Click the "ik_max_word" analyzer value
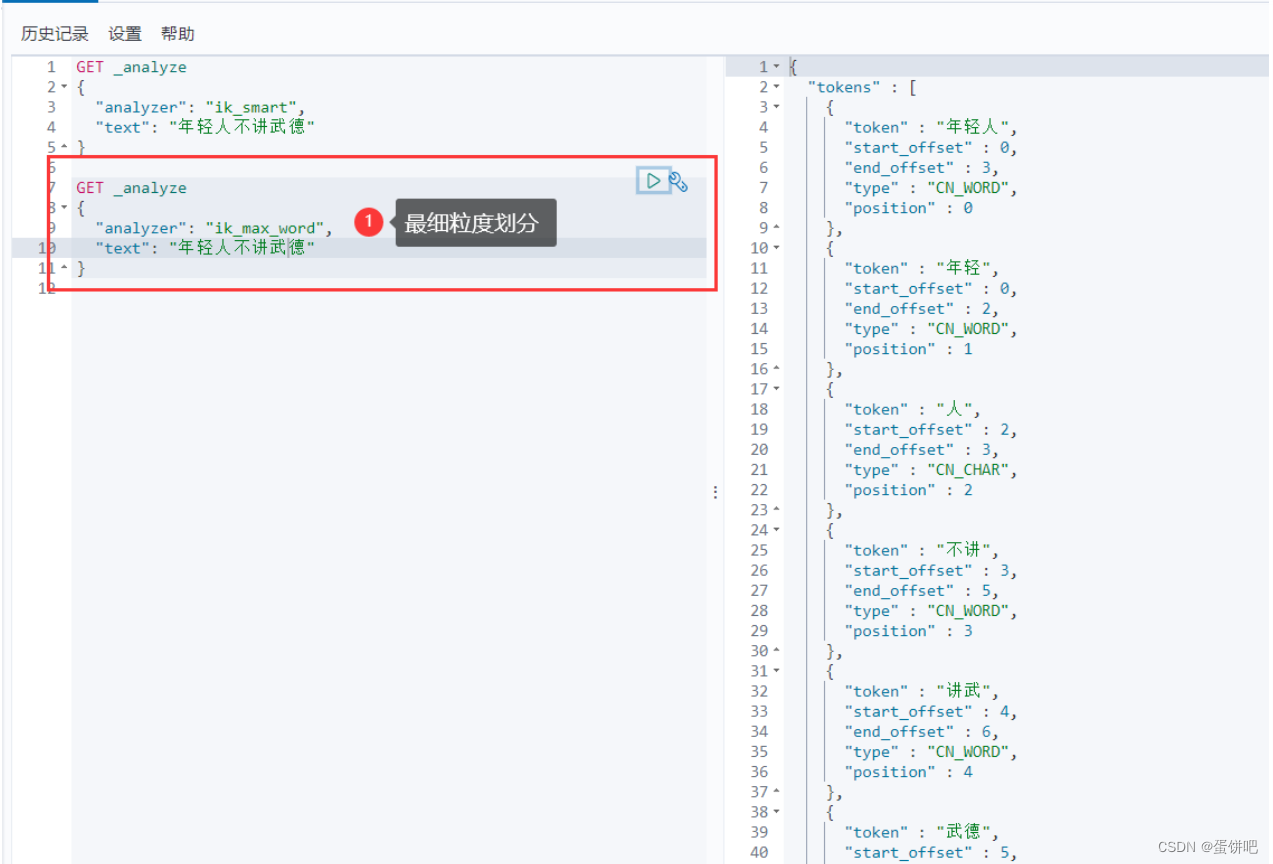1273x864 pixels. pyautogui.click(x=267, y=228)
